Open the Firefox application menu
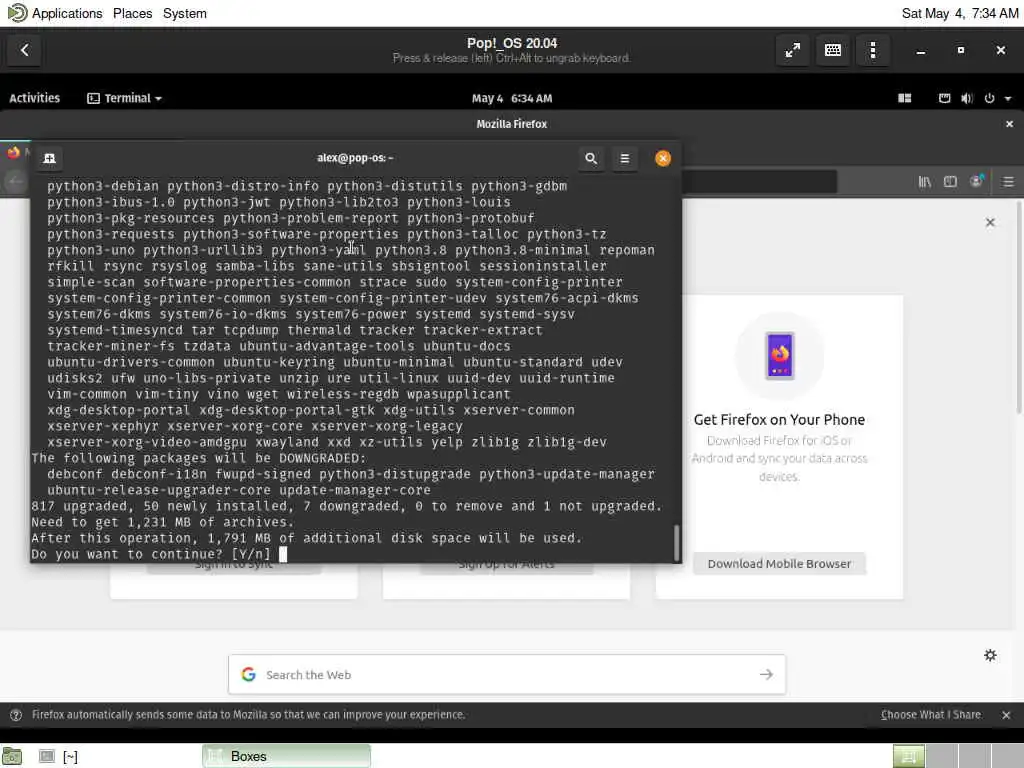 click(1008, 182)
